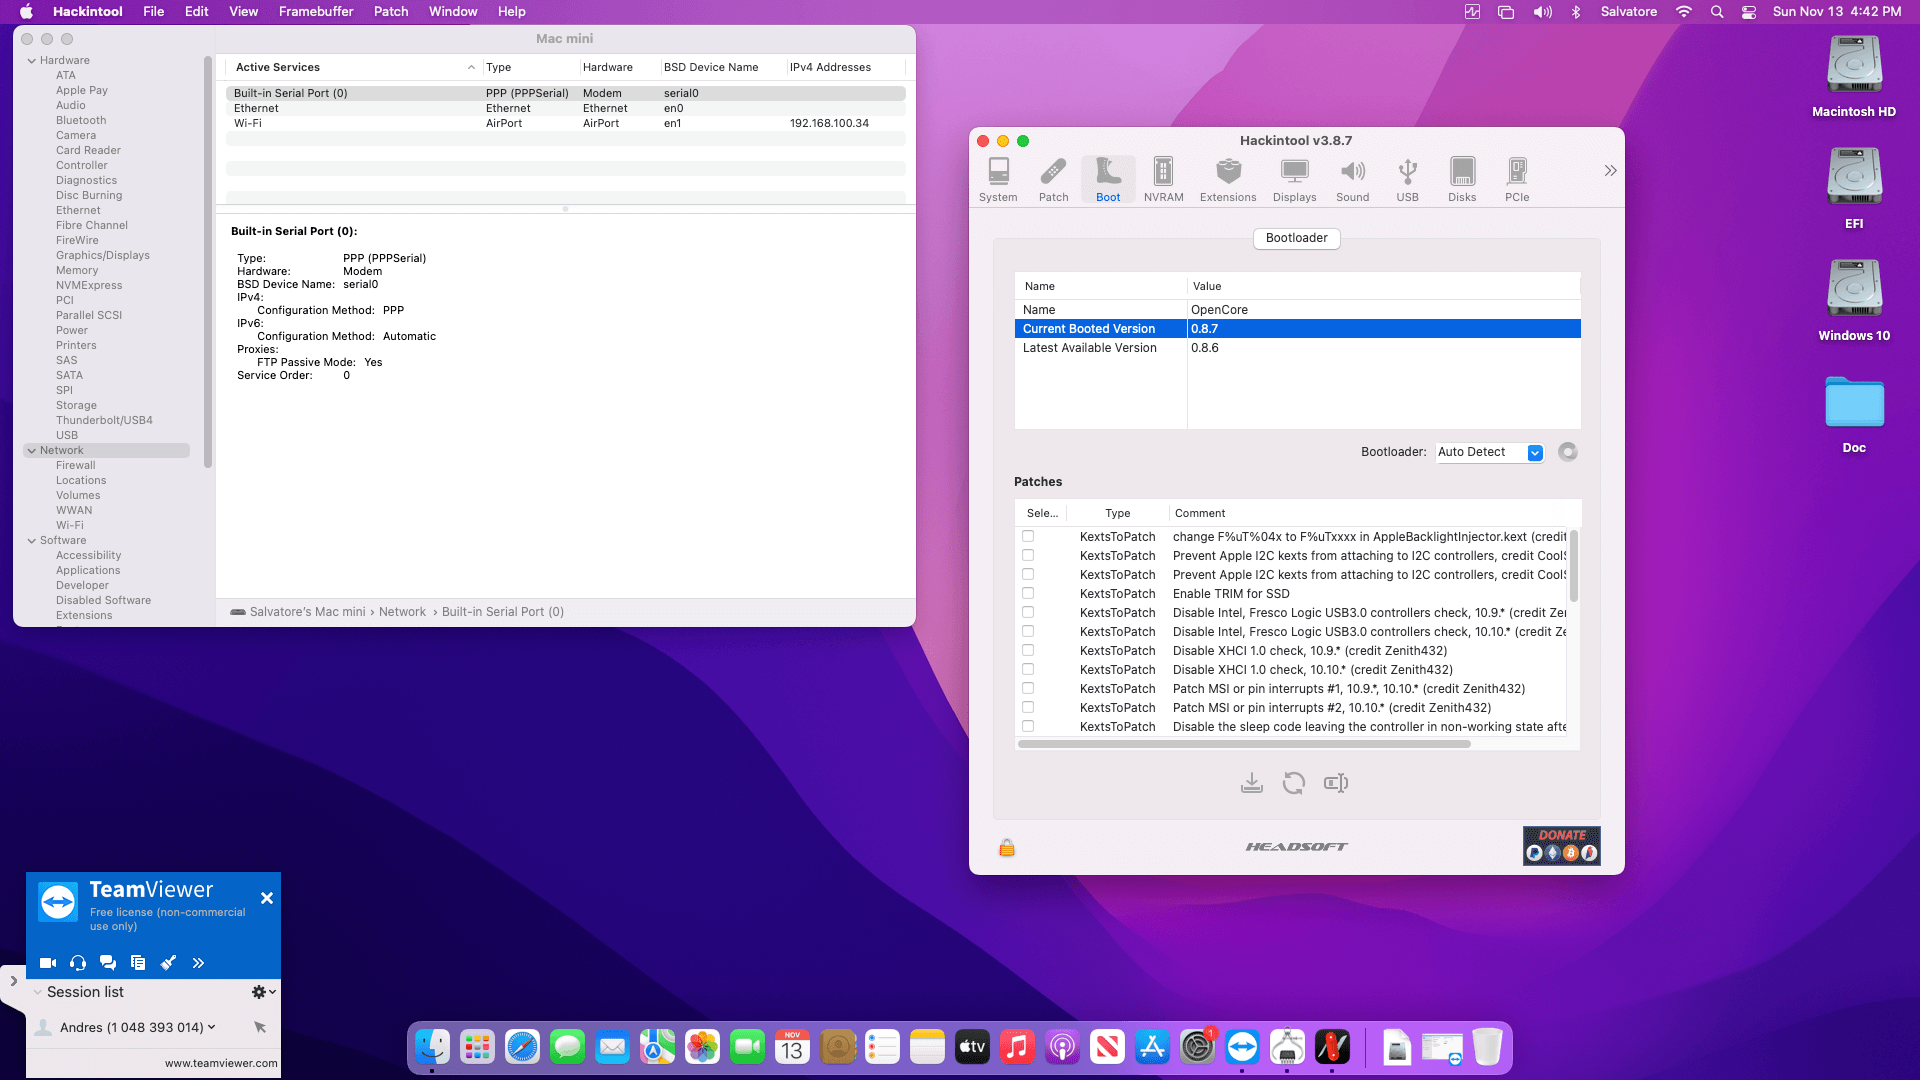Screen dimensions: 1920x1080
Task: Click the patches list horizontal scrollbar
Action: tap(1244, 744)
